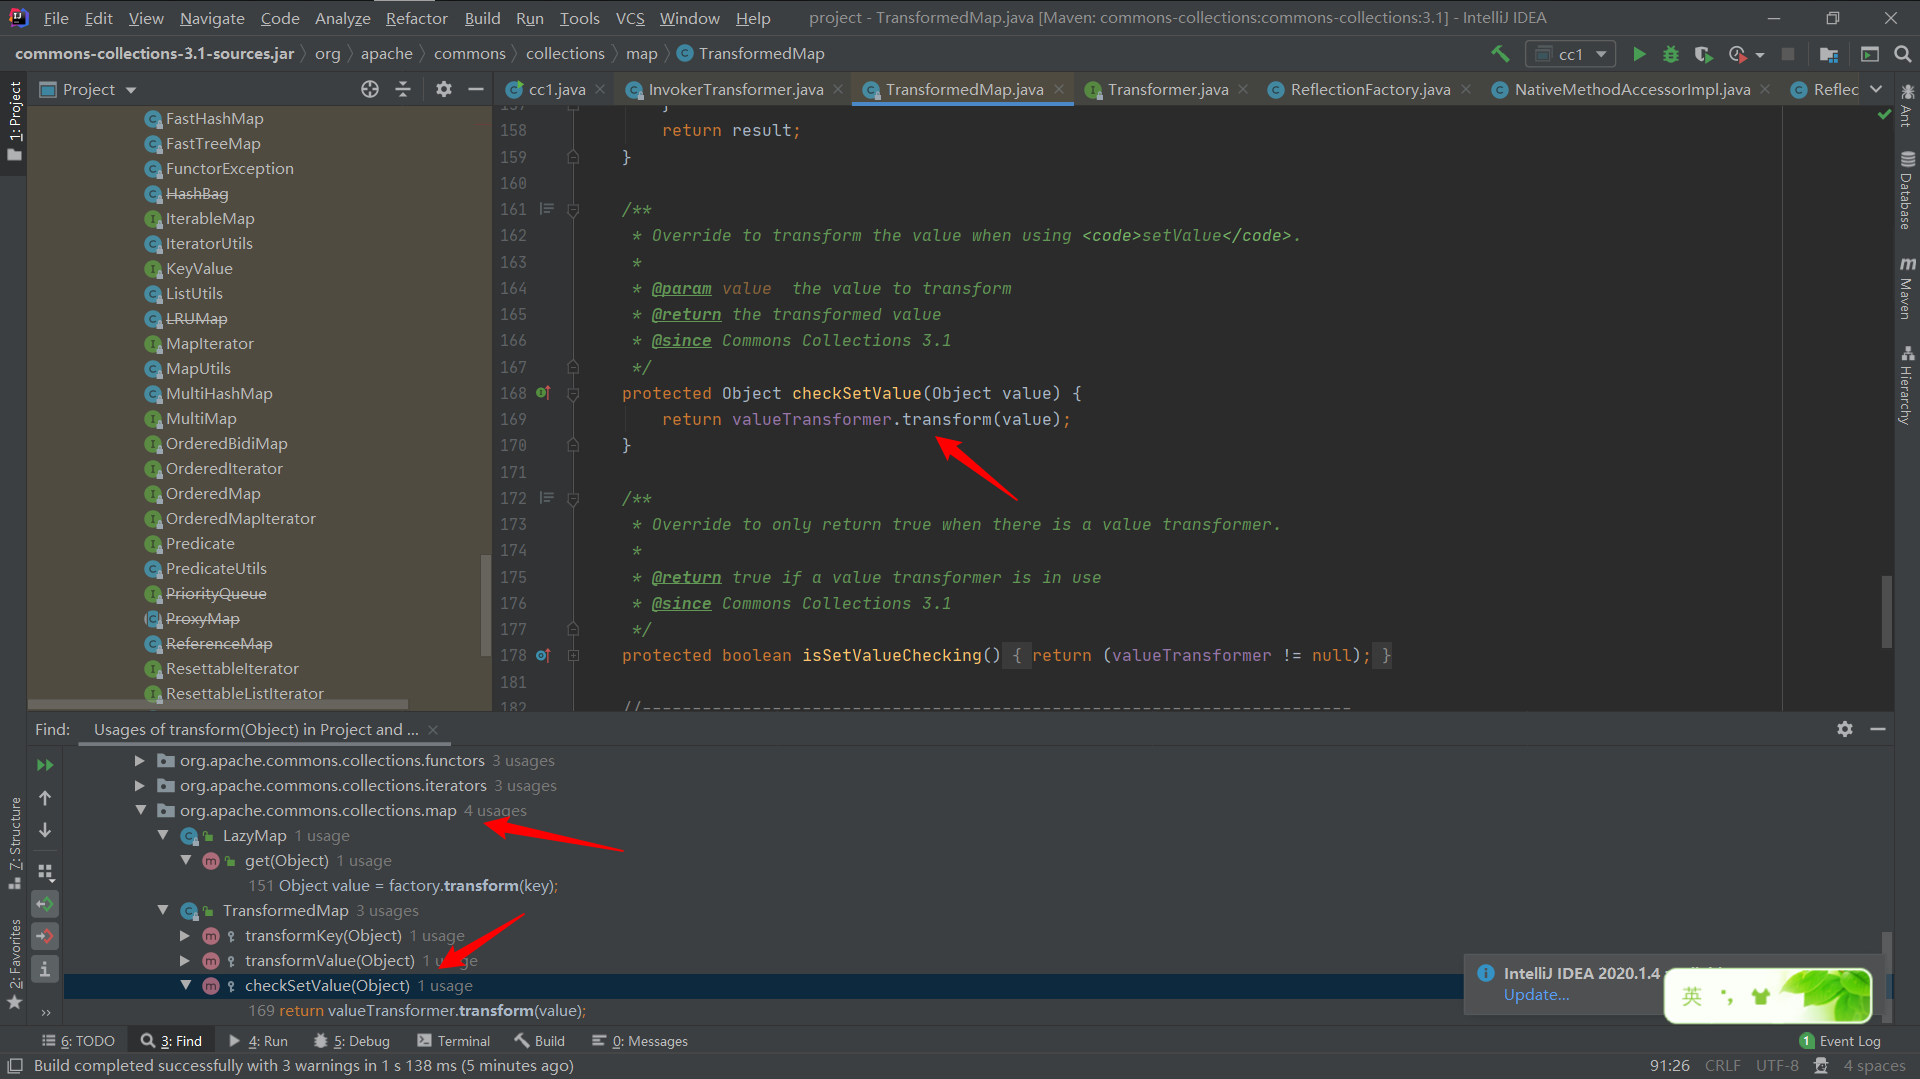Start debugging with the green bug icon
The width and height of the screenshot is (1920, 1079).
[1671, 54]
